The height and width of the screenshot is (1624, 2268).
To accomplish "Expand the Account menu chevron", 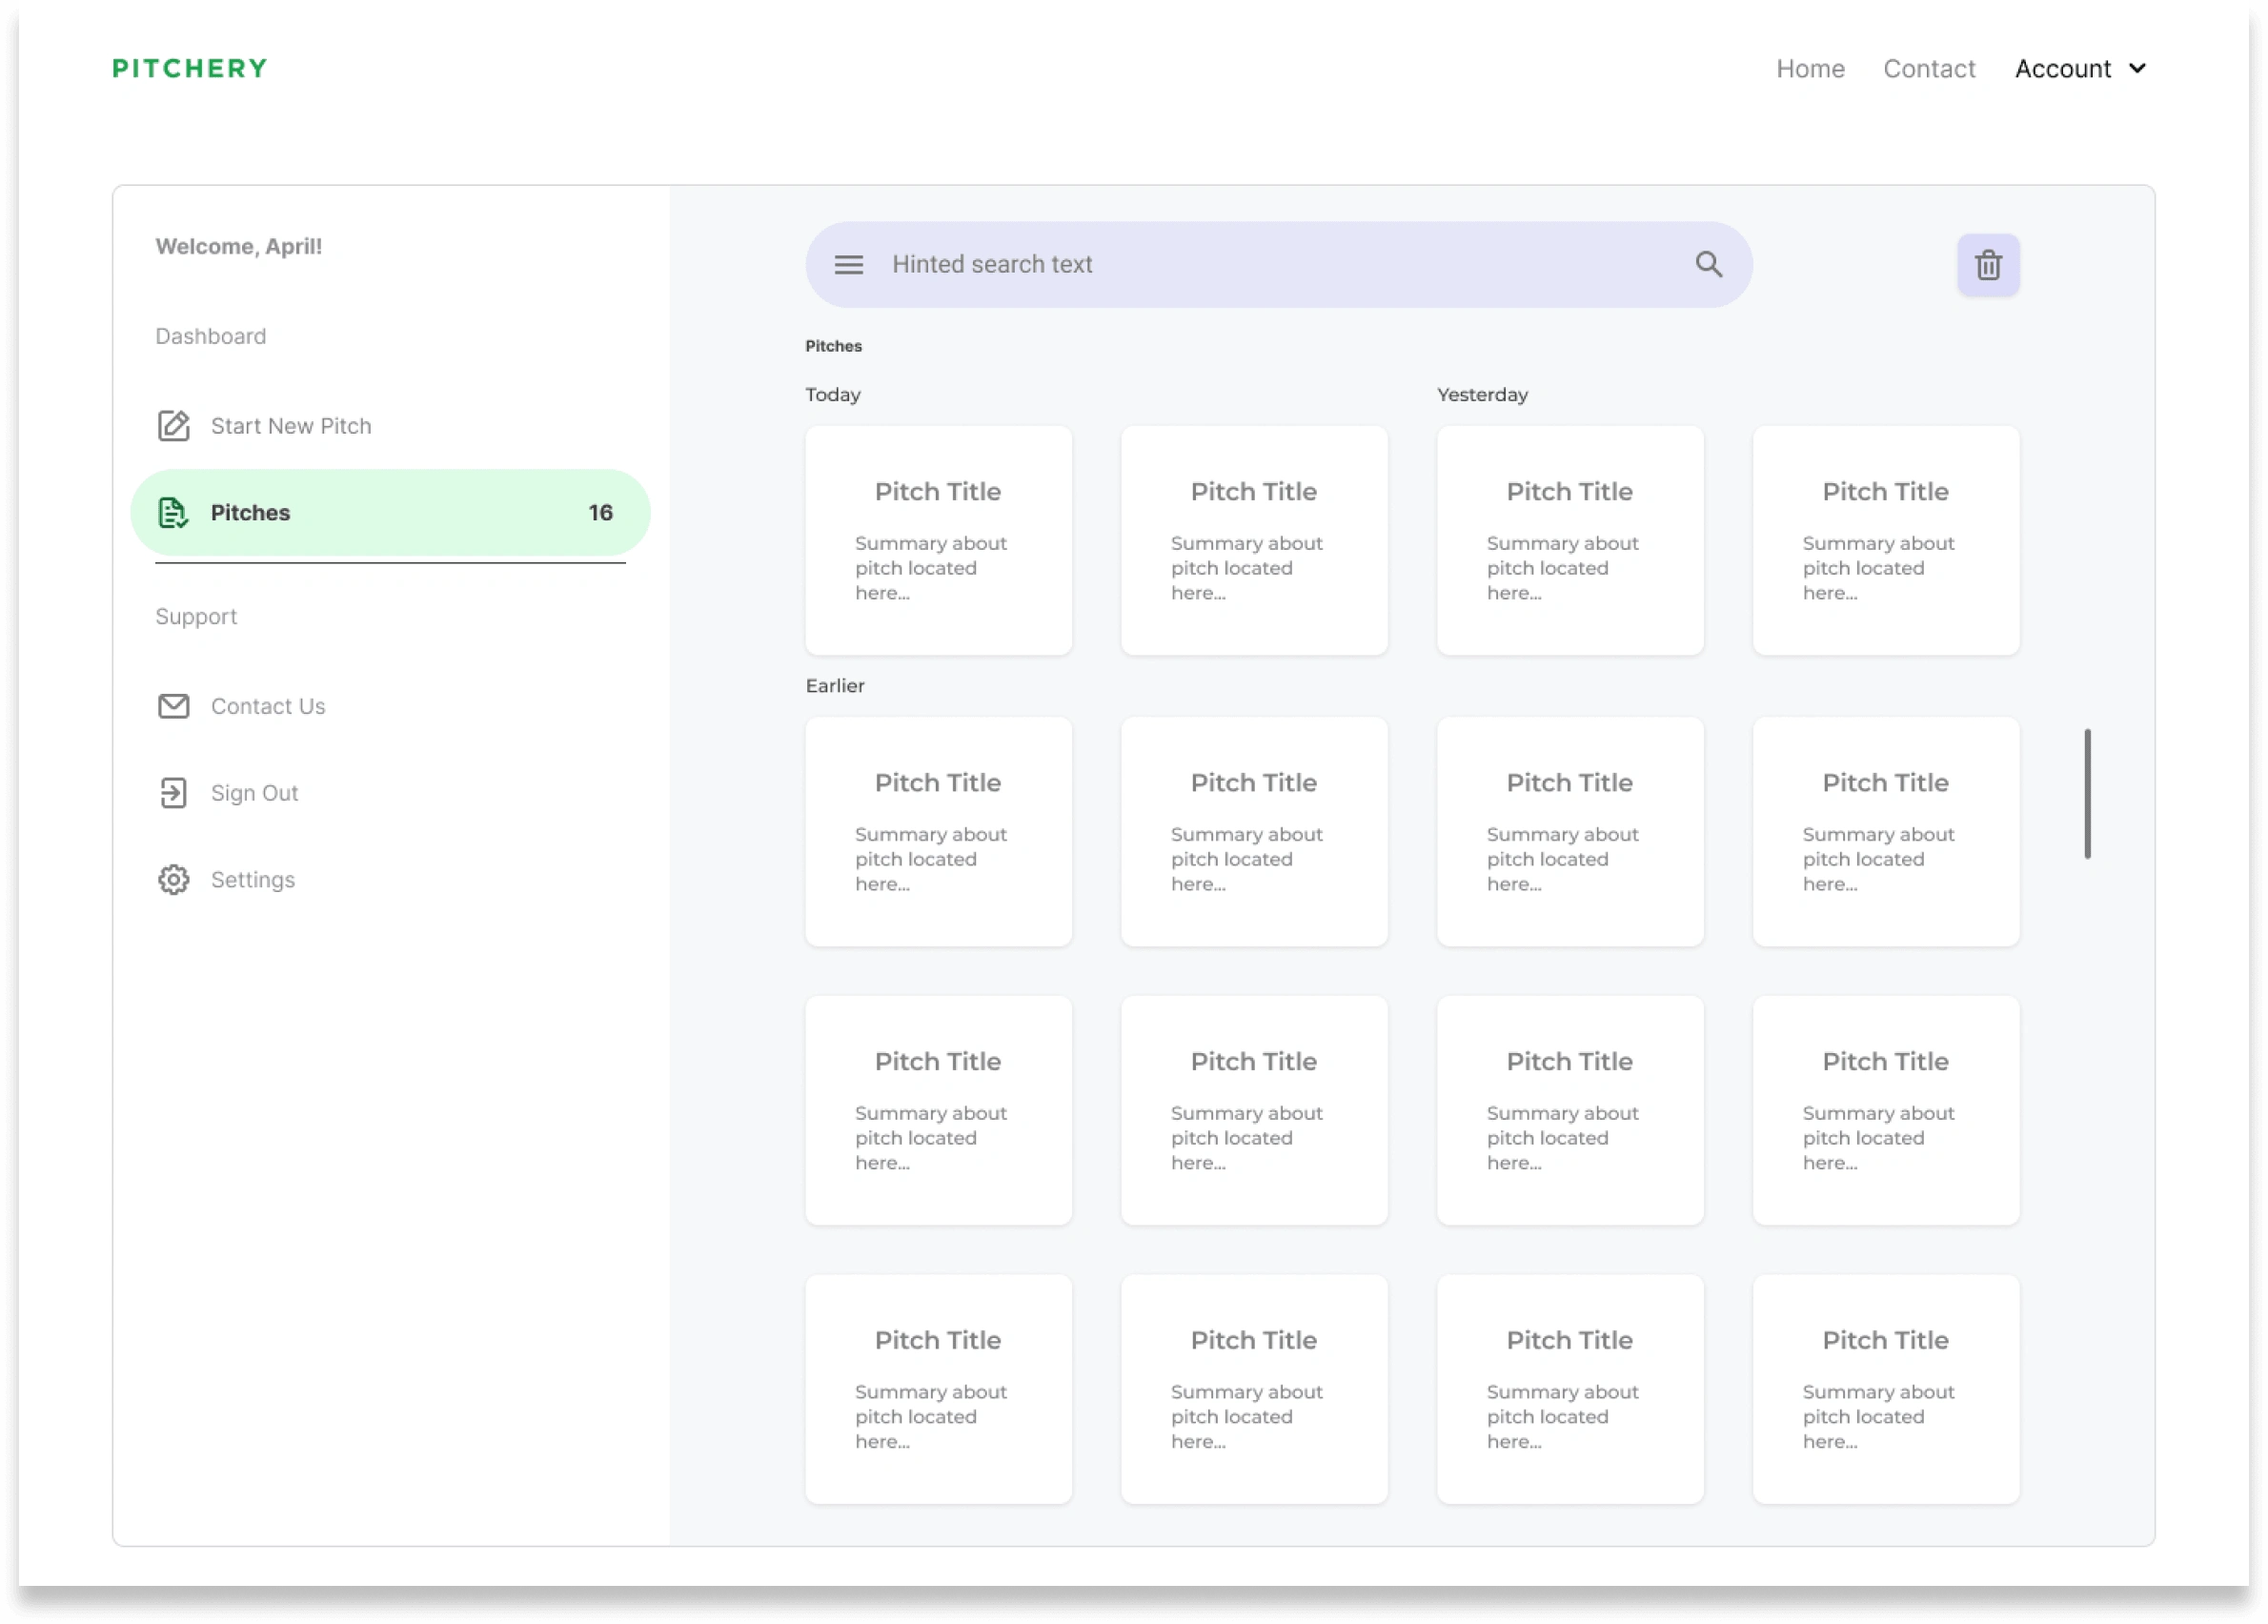I will point(2139,69).
